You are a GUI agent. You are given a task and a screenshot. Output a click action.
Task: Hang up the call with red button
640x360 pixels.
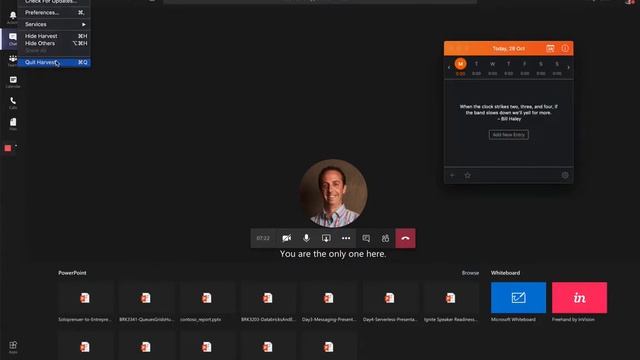click(405, 238)
